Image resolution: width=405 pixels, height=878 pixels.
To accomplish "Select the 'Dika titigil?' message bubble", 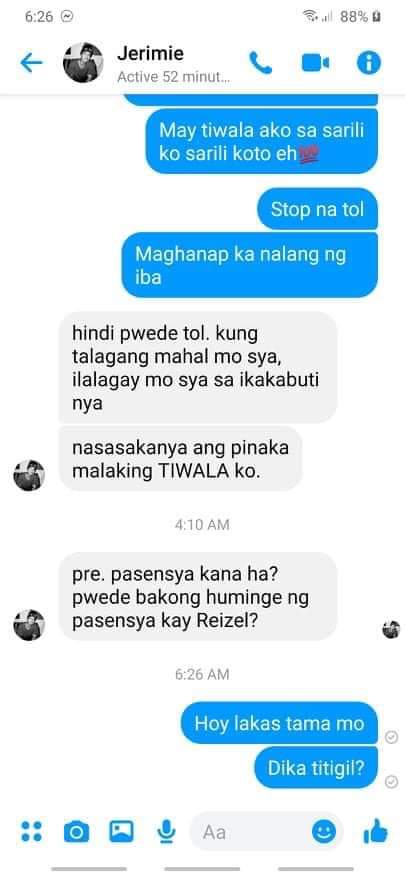I will click(316, 768).
